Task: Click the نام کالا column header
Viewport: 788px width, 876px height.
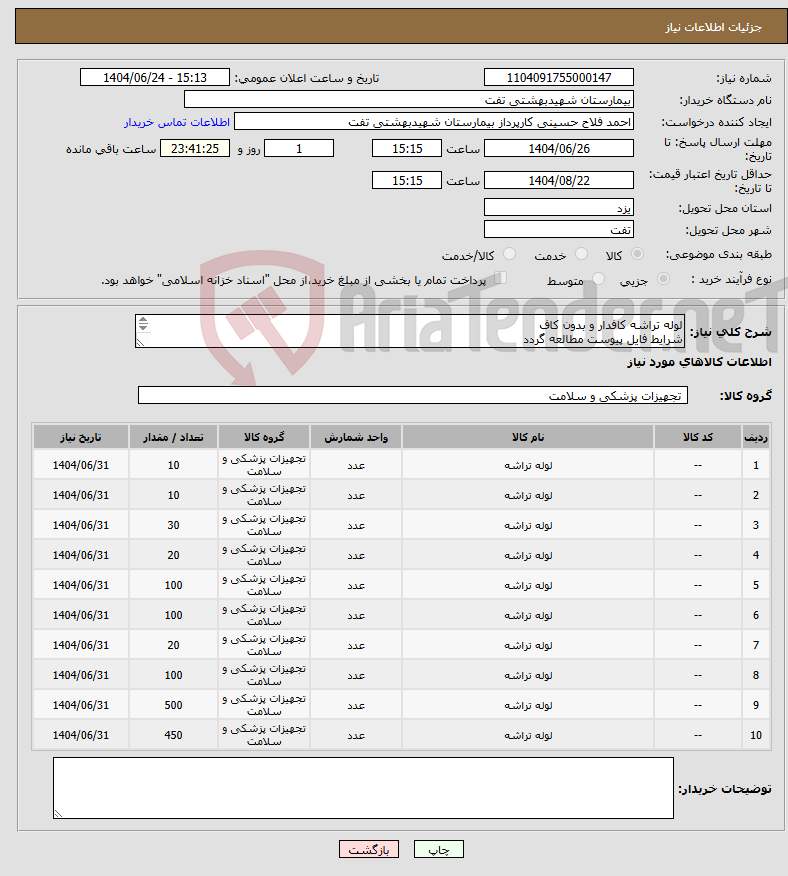Action: [528, 437]
